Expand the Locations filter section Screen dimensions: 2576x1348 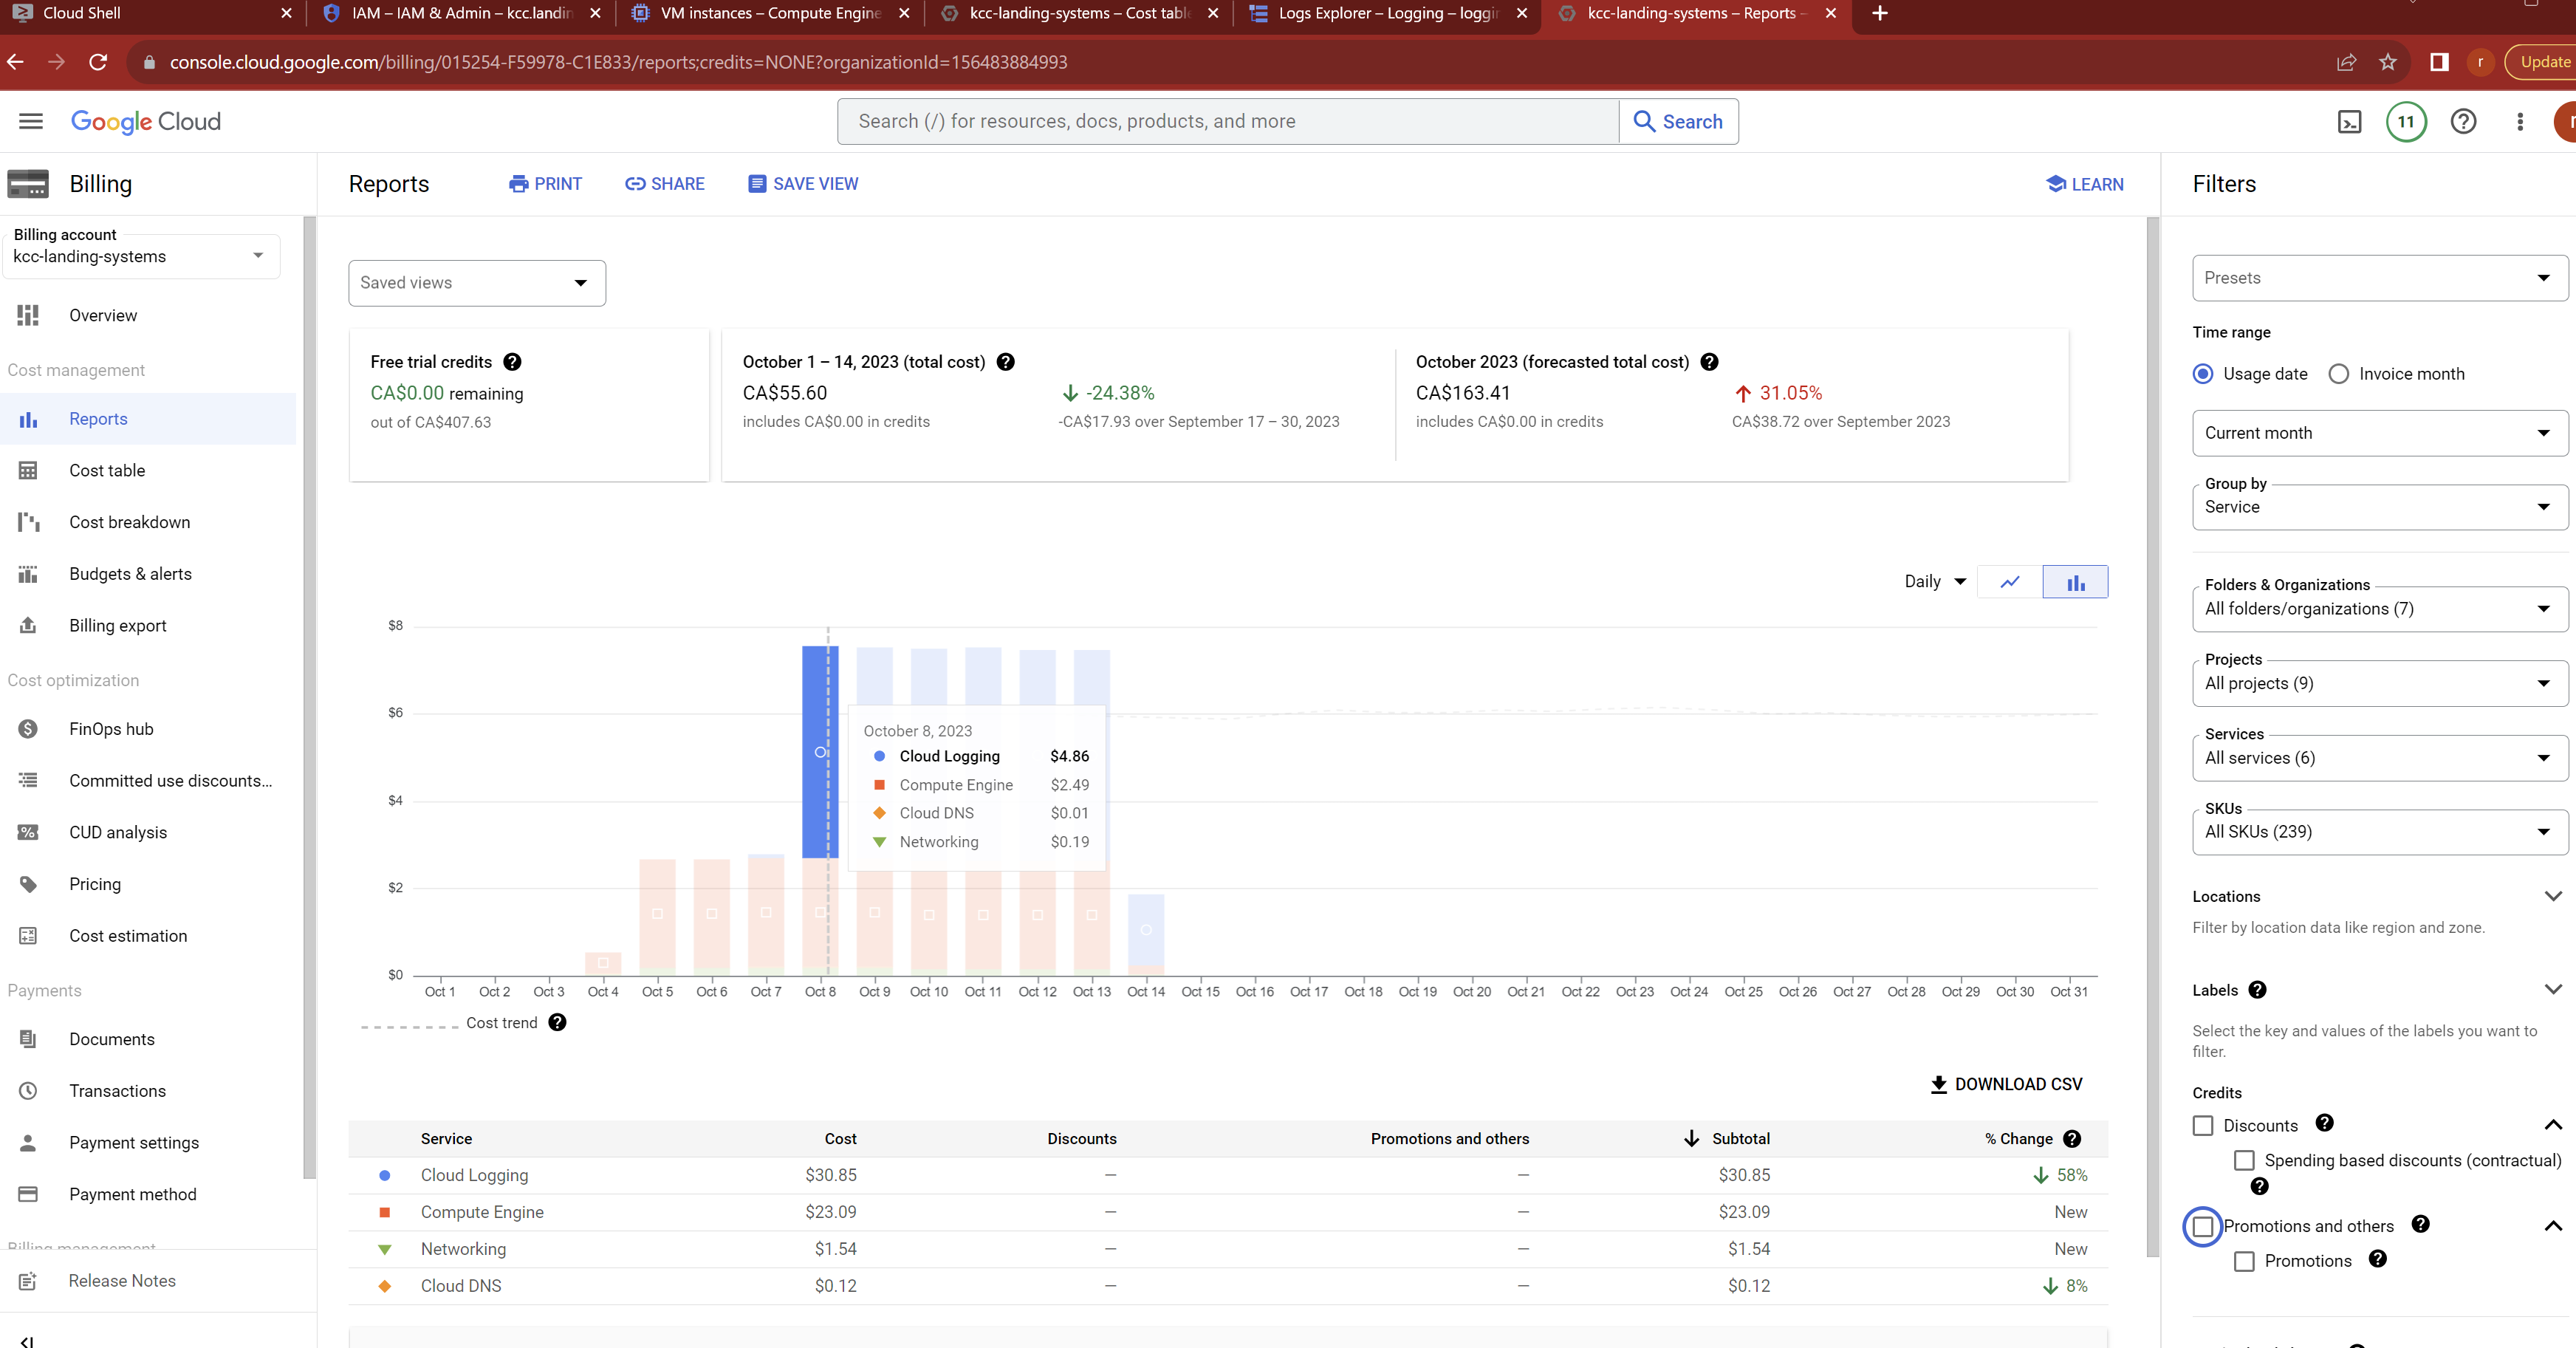(2554, 895)
